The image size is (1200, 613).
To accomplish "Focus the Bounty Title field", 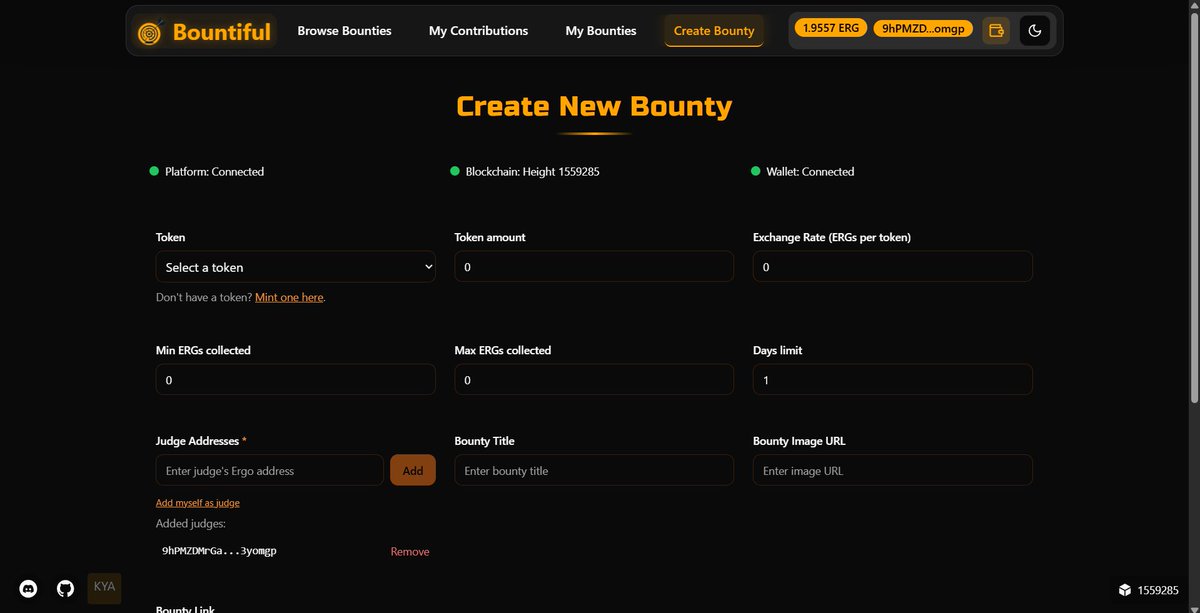I will point(594,470).
